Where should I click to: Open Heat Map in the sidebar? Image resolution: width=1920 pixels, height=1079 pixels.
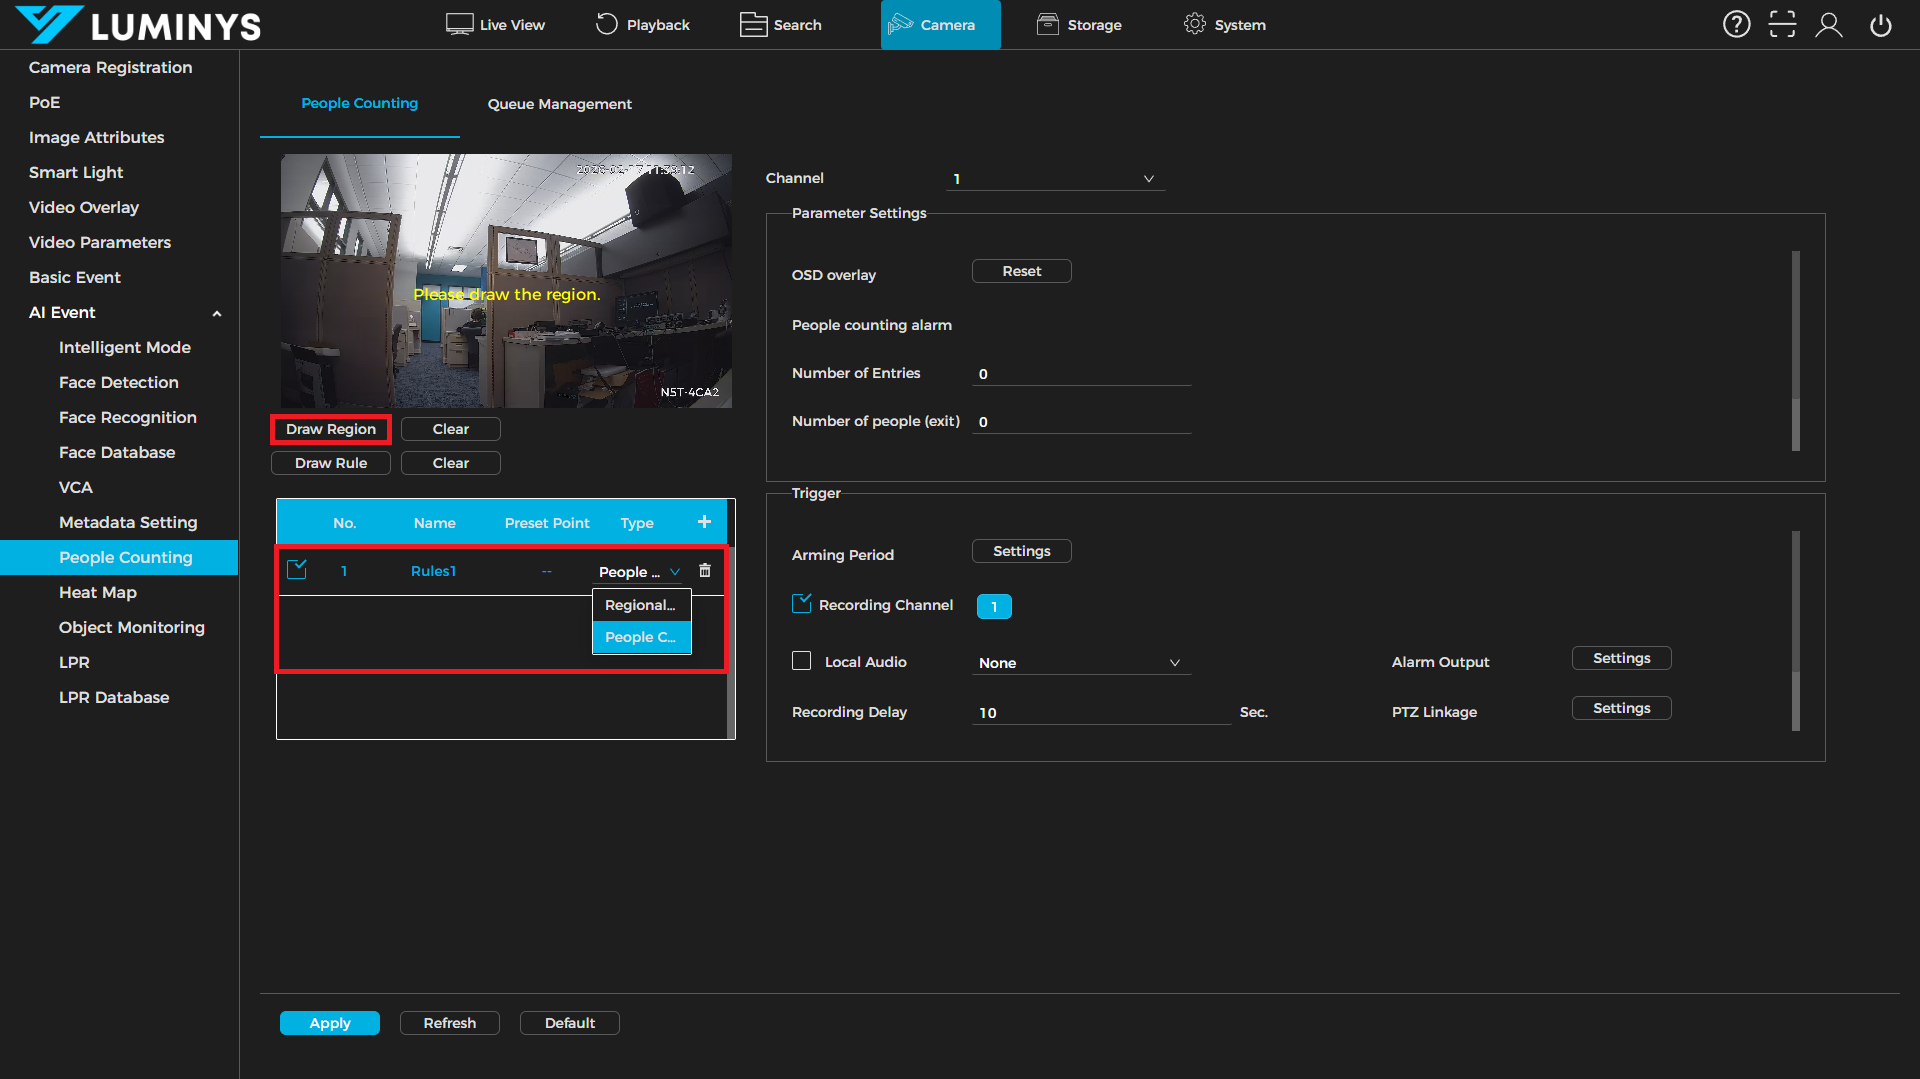click(98, 592)
